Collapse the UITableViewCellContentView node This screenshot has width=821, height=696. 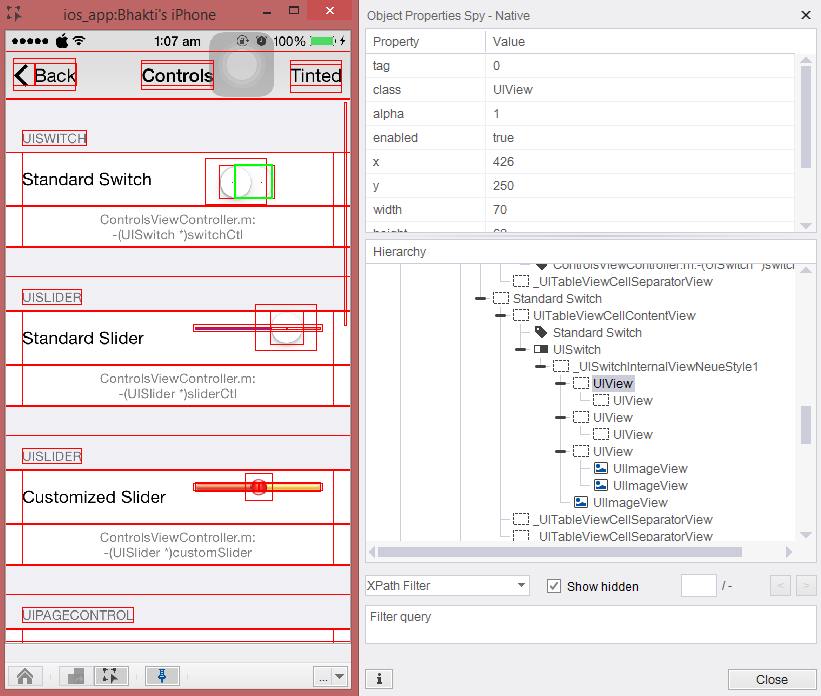click(x=501, y=316)
